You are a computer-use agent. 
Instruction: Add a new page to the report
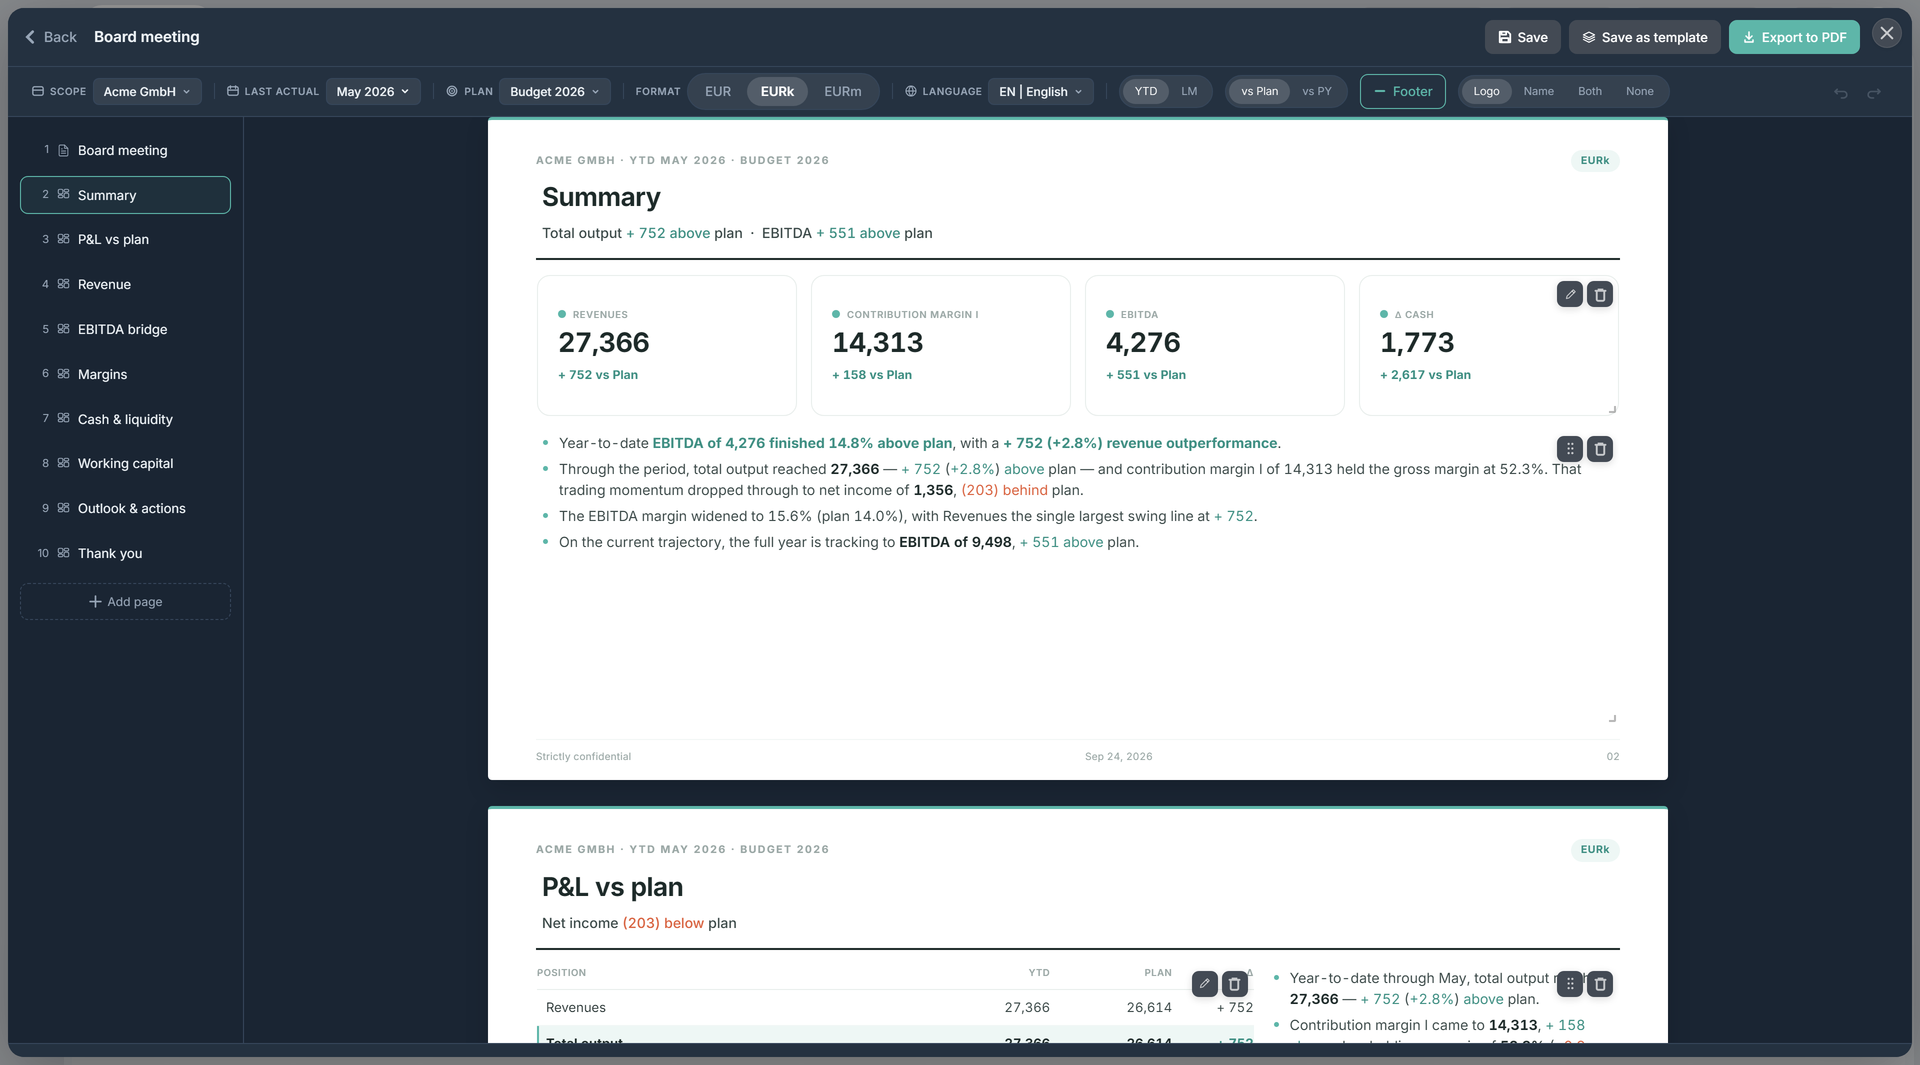pyautogui.click(x=125, y=601)
